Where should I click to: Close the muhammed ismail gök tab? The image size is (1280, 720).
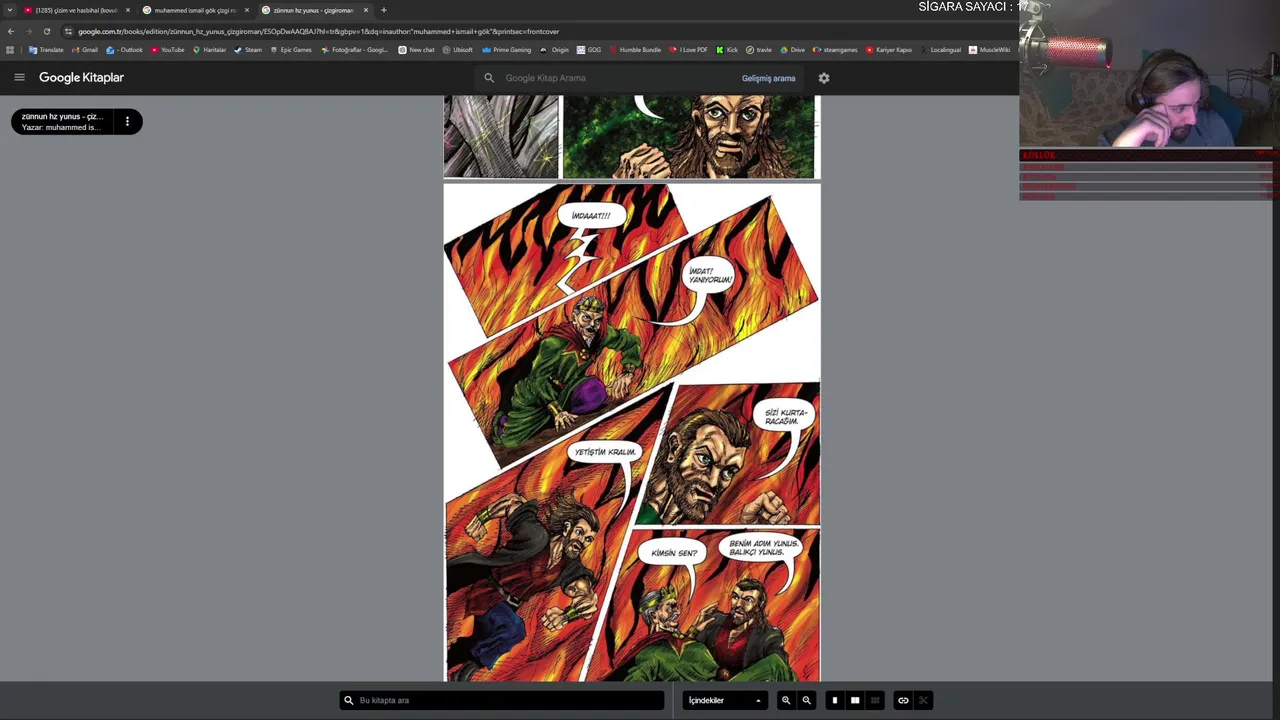click(x=247, y=10)
